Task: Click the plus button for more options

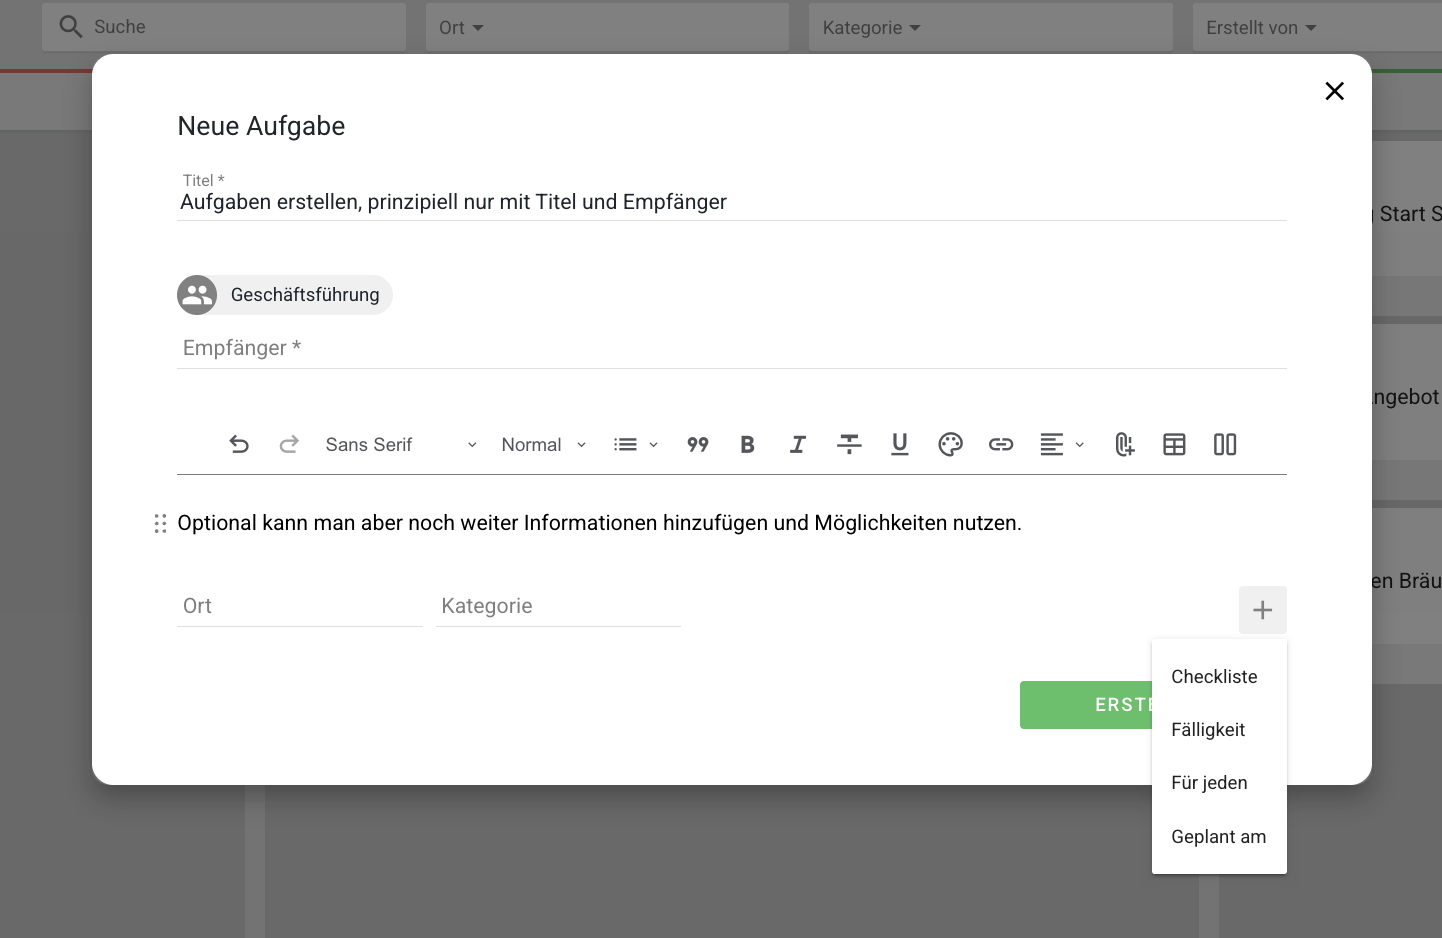Action: [1263, 610]
